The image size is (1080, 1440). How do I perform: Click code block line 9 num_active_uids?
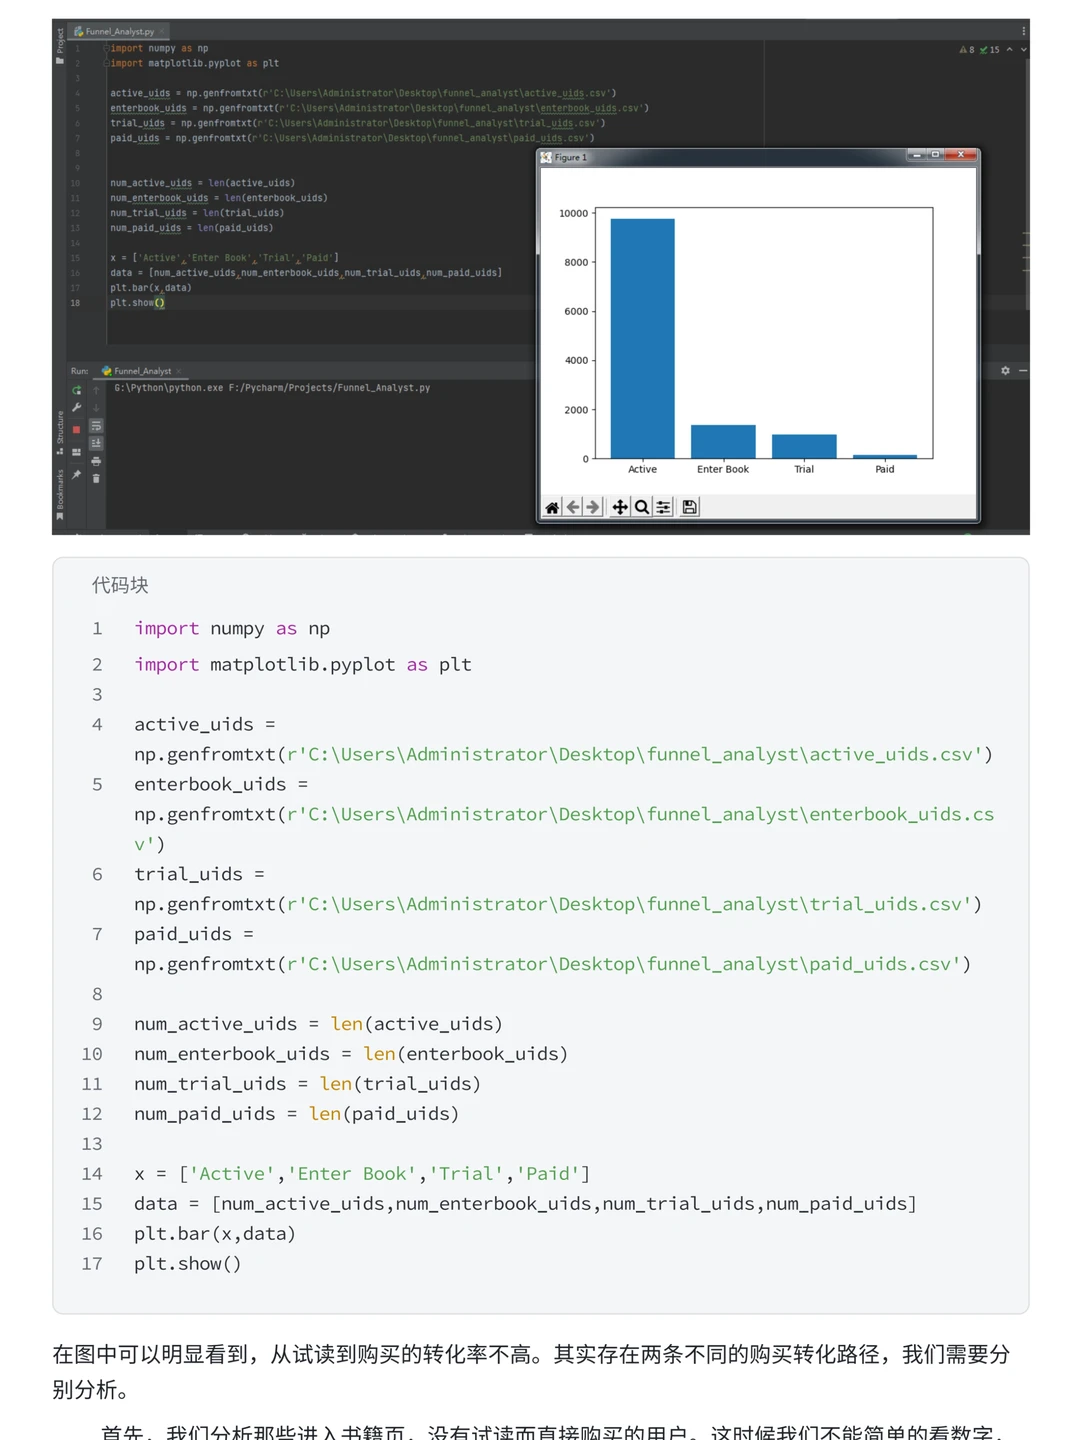pos(318,1024)
